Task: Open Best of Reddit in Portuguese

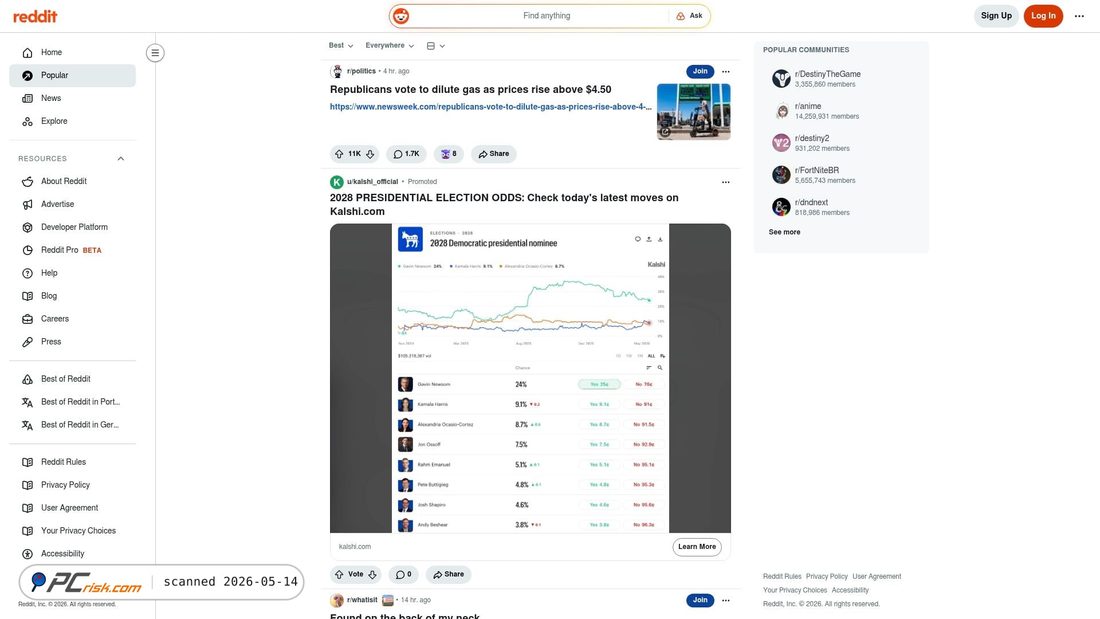Action: click(x=72, y=402)
